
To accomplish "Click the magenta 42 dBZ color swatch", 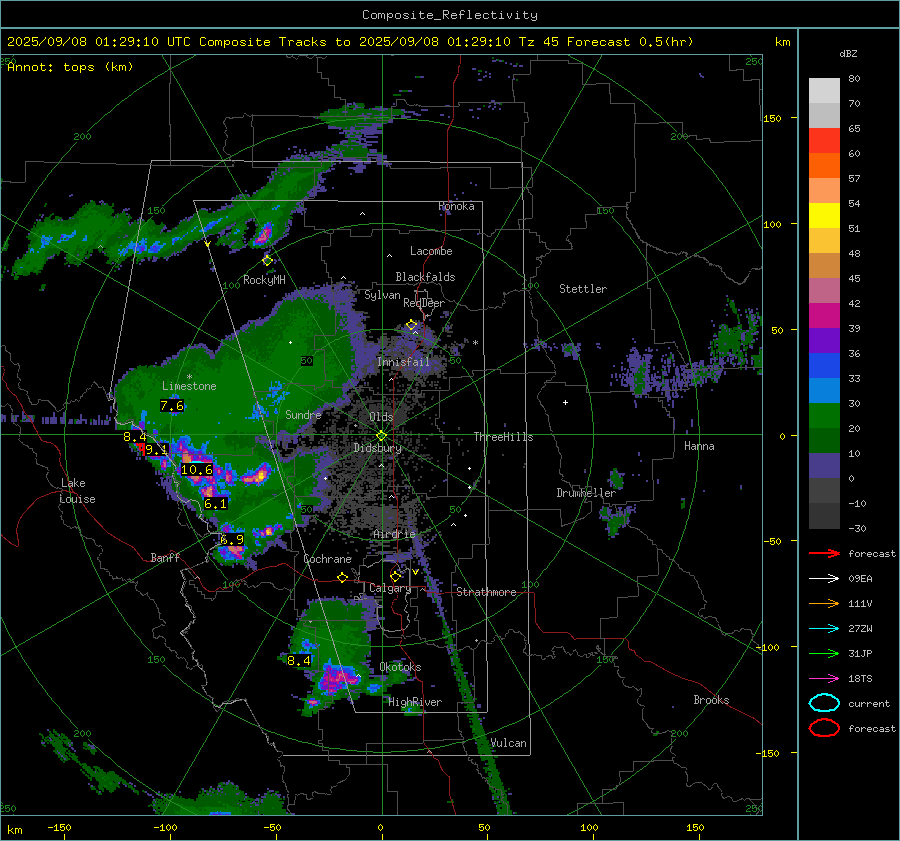I will tap(824, 315).
